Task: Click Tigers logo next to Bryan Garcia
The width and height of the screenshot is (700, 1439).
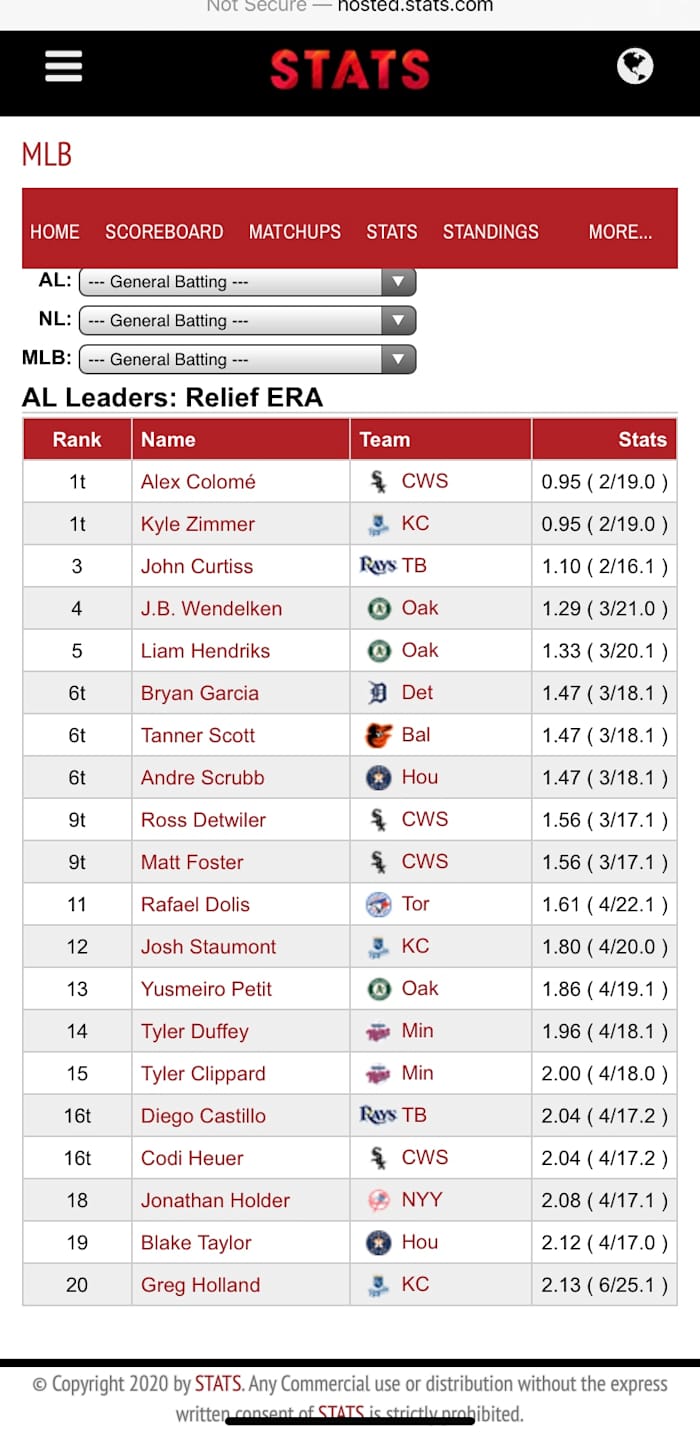Action: [x=379, y=693]
